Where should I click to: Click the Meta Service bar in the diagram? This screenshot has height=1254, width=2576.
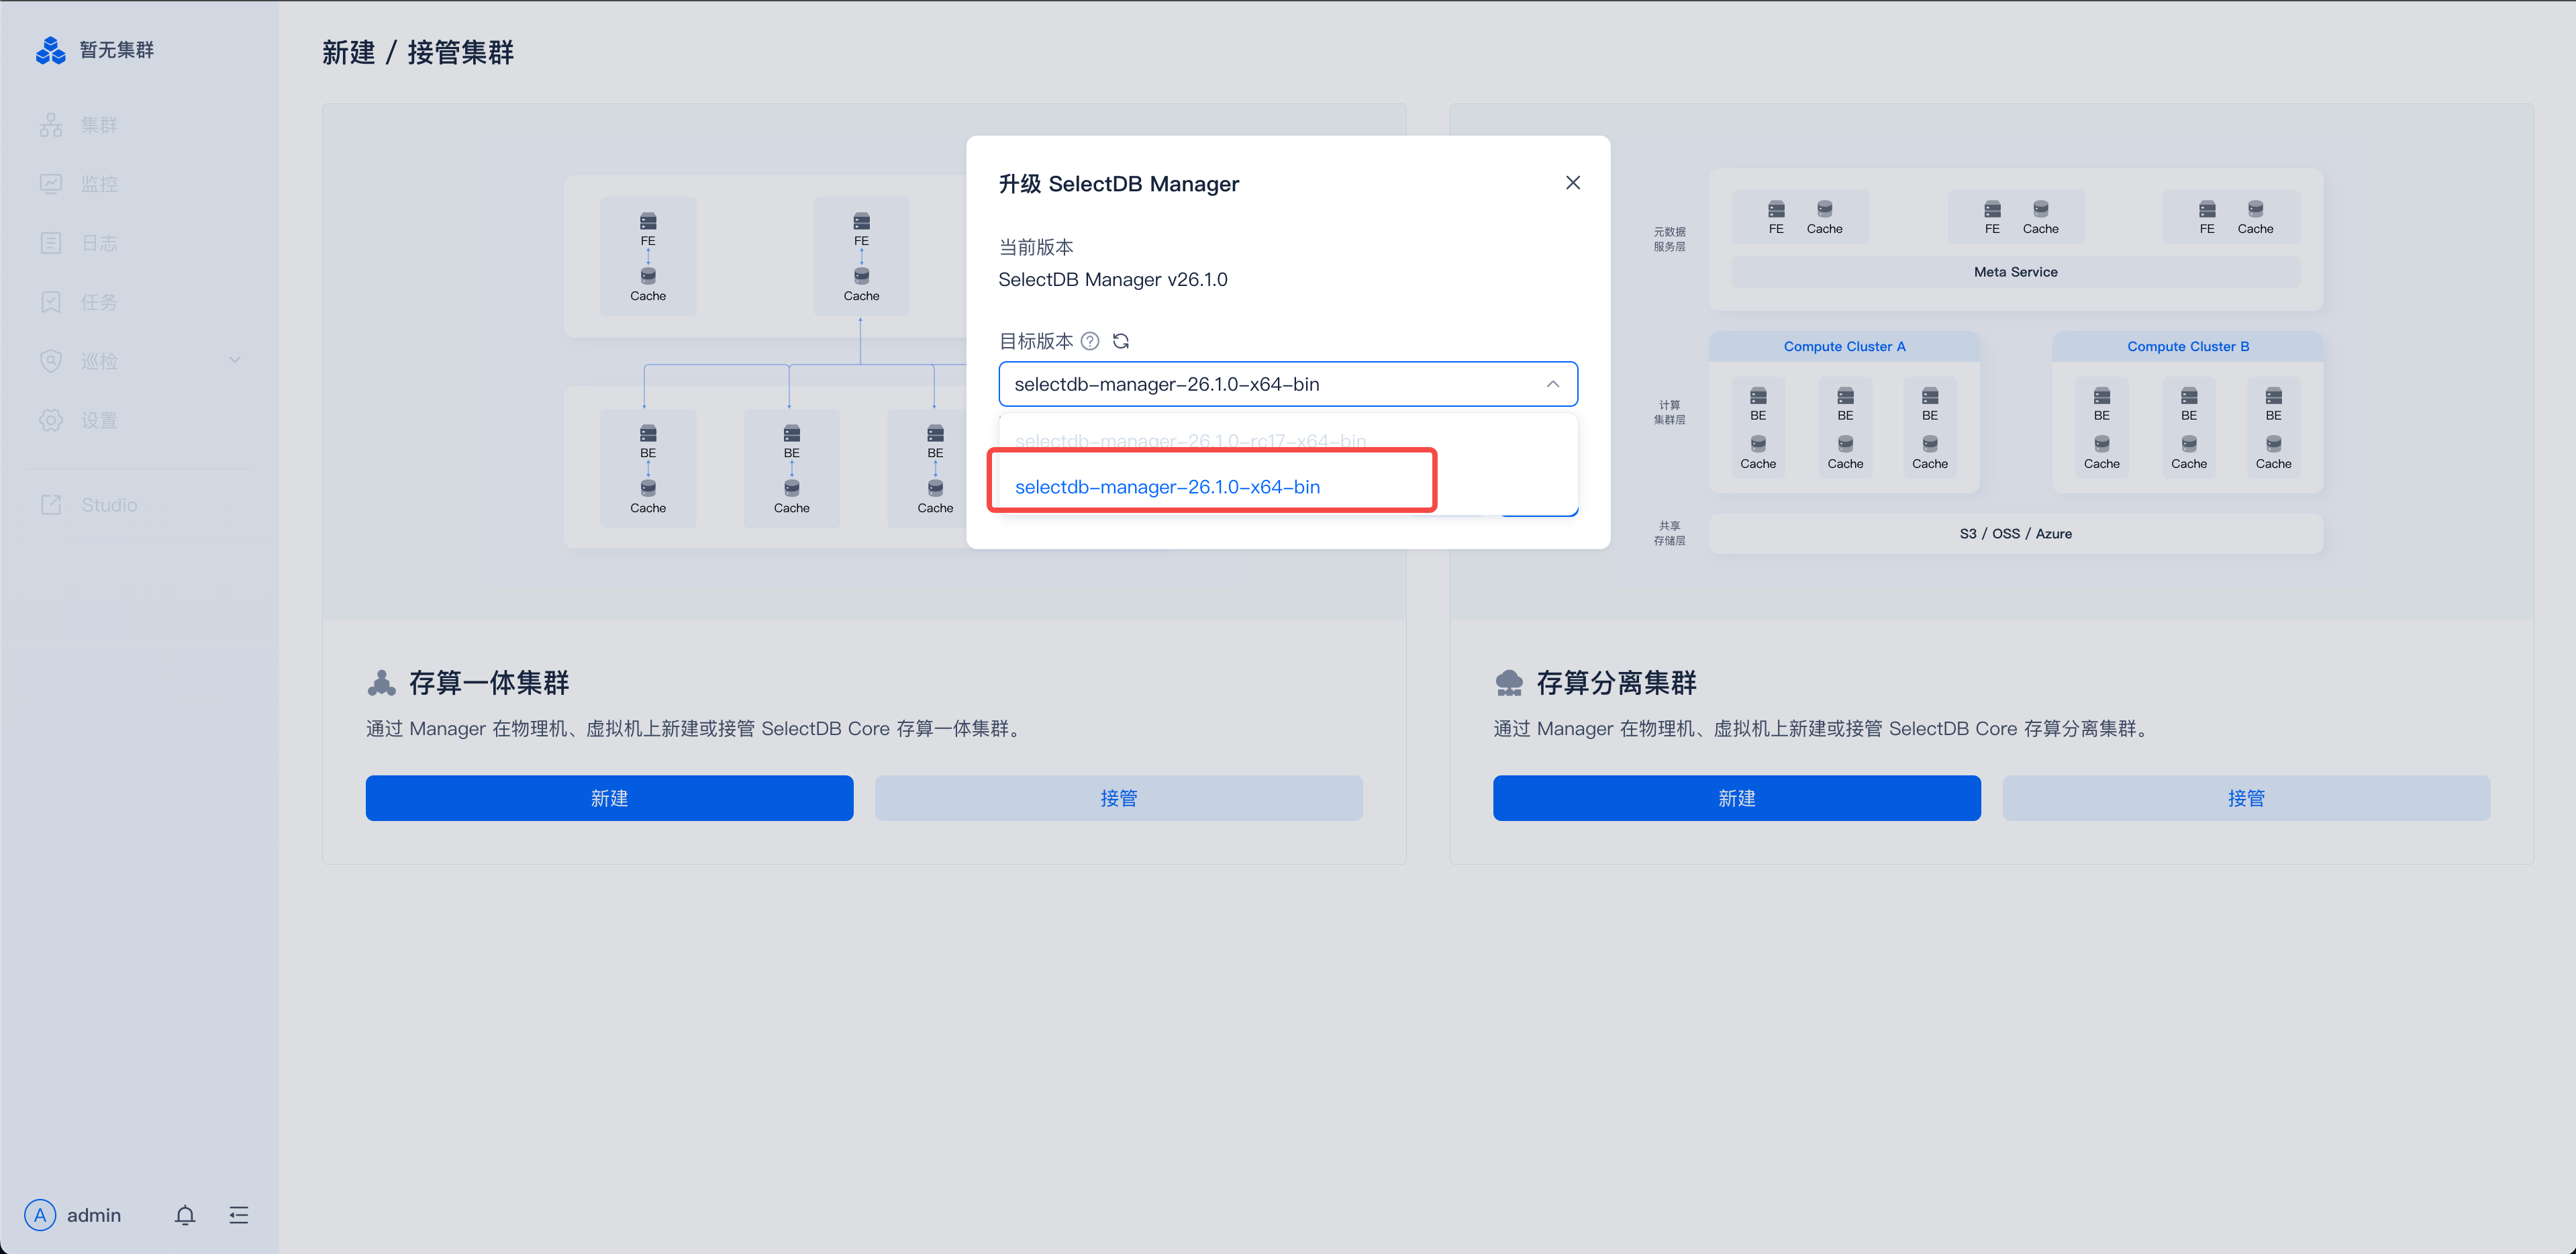[2015, 272]
